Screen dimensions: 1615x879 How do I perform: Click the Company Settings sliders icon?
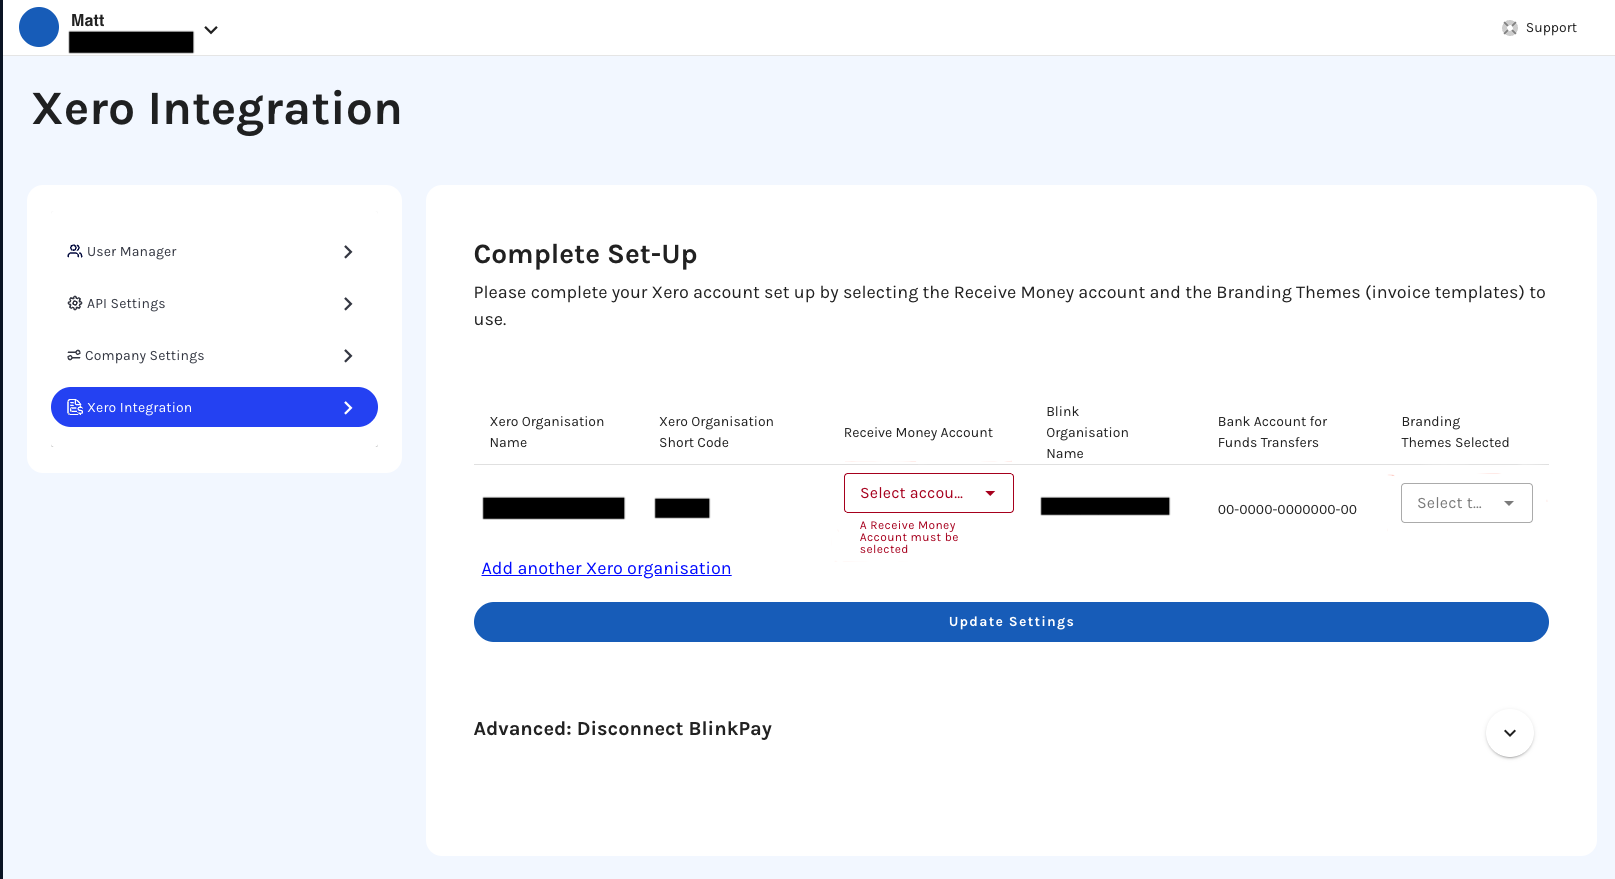pyautogui.click(x=74, y=355)
